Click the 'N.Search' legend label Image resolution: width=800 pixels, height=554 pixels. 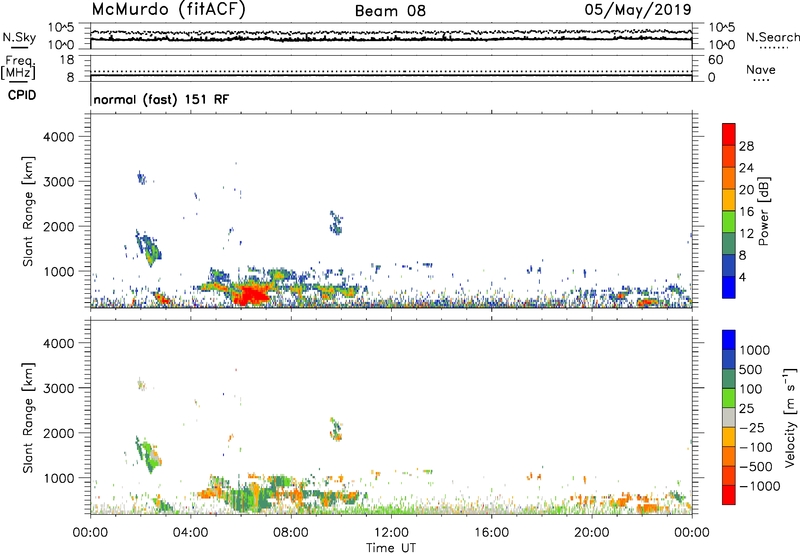click(x=772, y=37)
